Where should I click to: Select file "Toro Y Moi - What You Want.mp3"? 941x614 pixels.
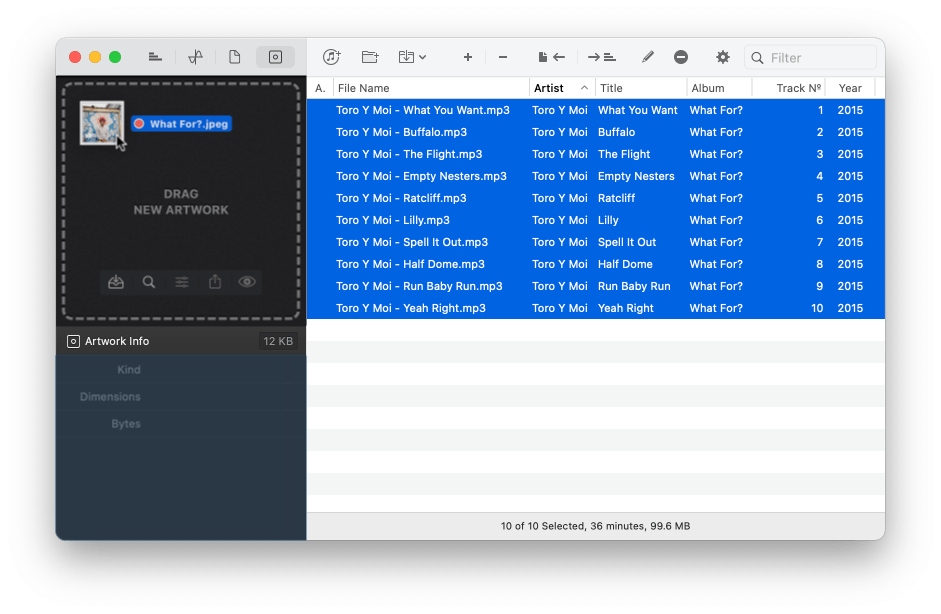click(x=422, y=110)
